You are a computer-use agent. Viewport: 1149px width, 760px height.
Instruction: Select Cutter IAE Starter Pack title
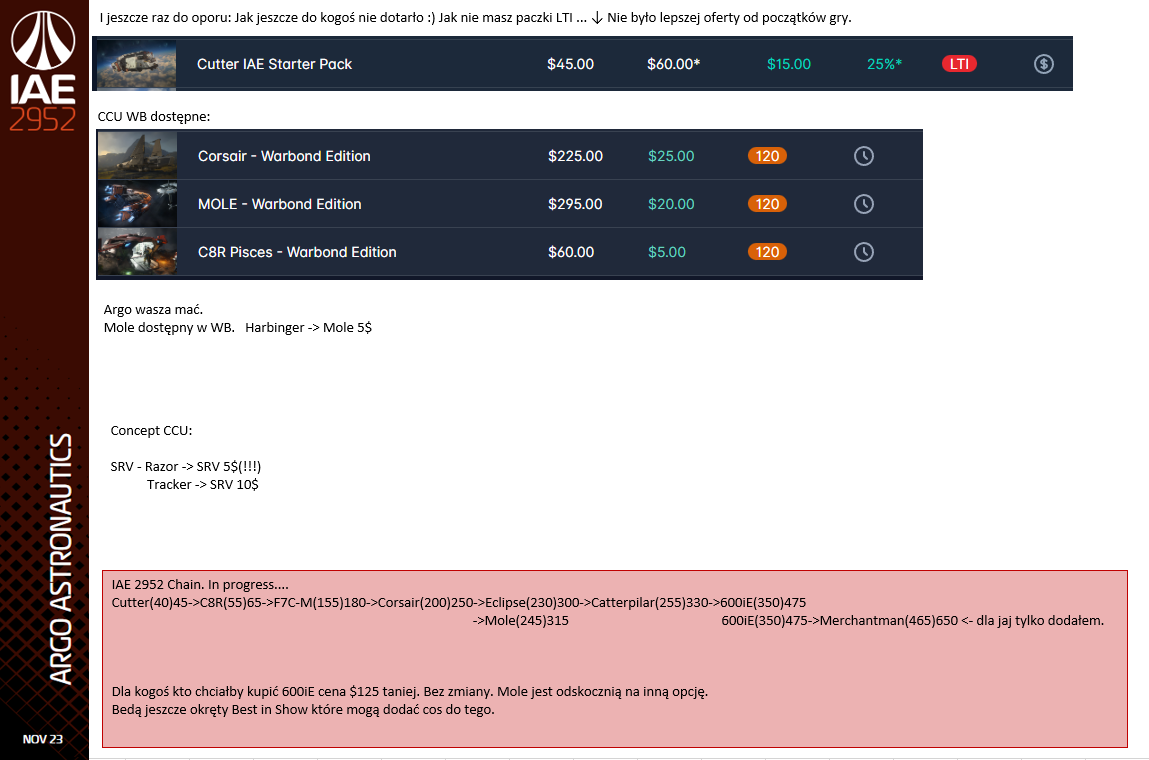[x=274, y=64]
